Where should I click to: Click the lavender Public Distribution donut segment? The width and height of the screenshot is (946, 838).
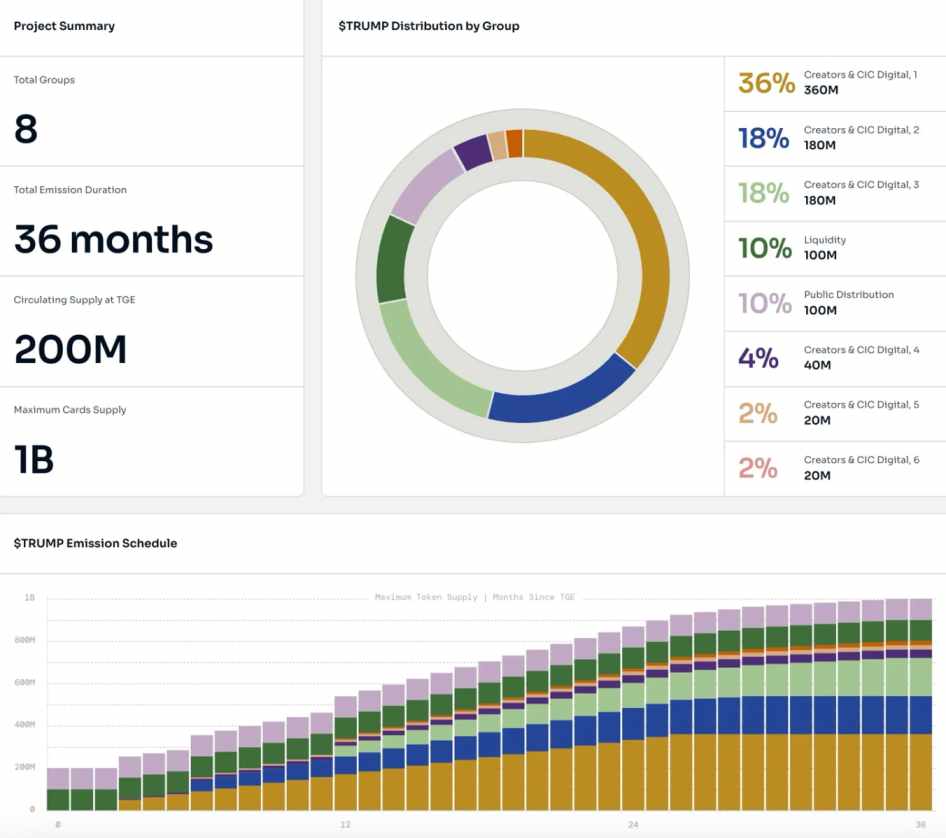(x=425, y=187)
